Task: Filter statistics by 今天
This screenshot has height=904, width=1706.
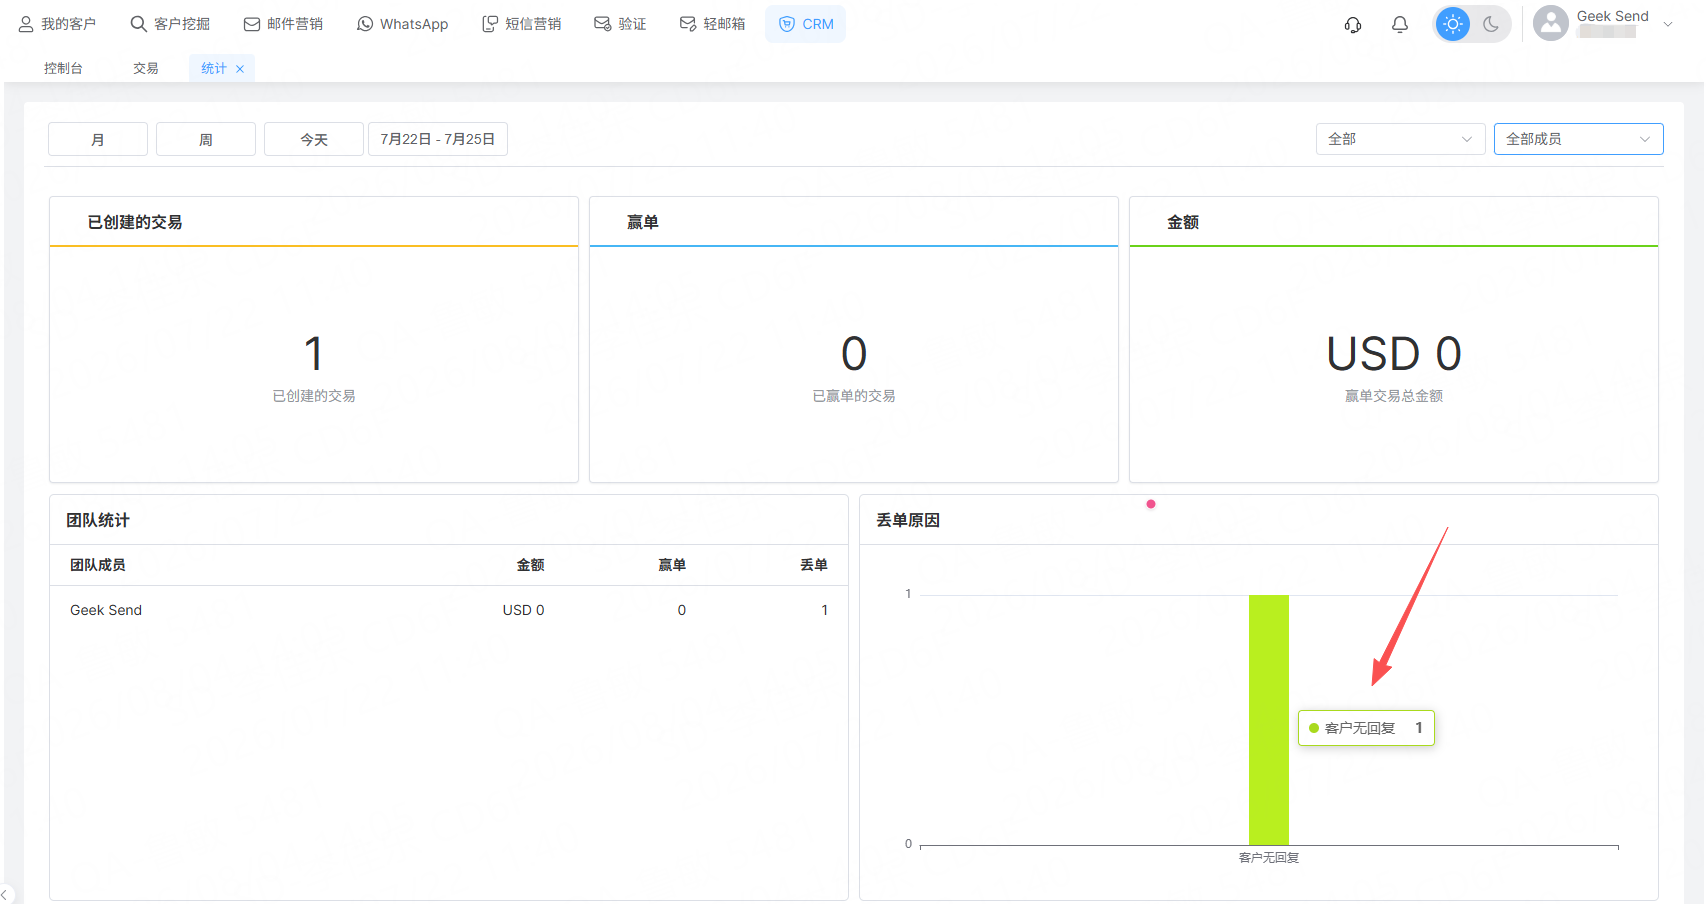Action: [314, 139]
